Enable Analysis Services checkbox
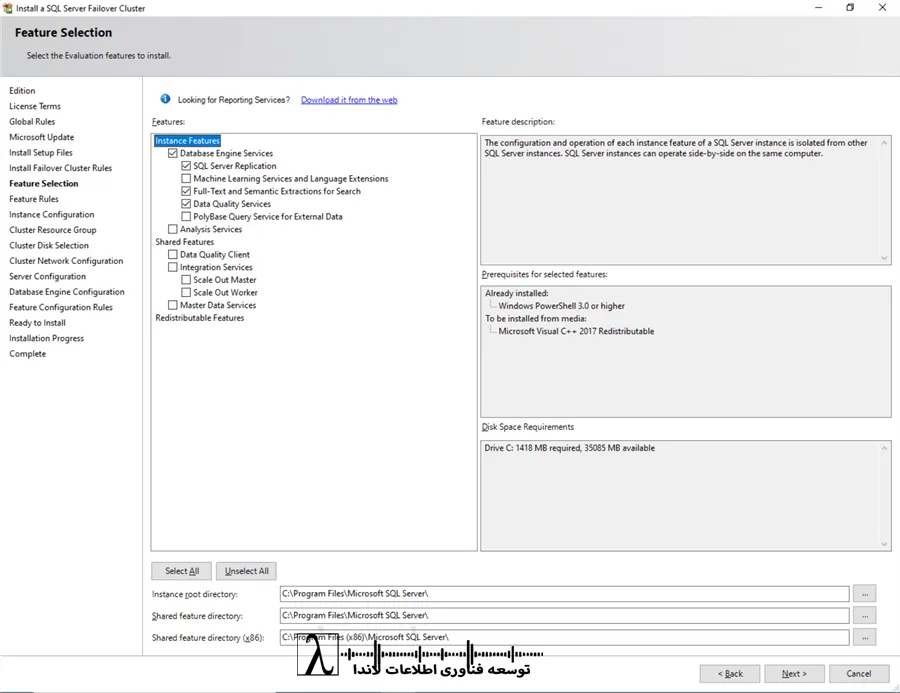 click(173, 229)
